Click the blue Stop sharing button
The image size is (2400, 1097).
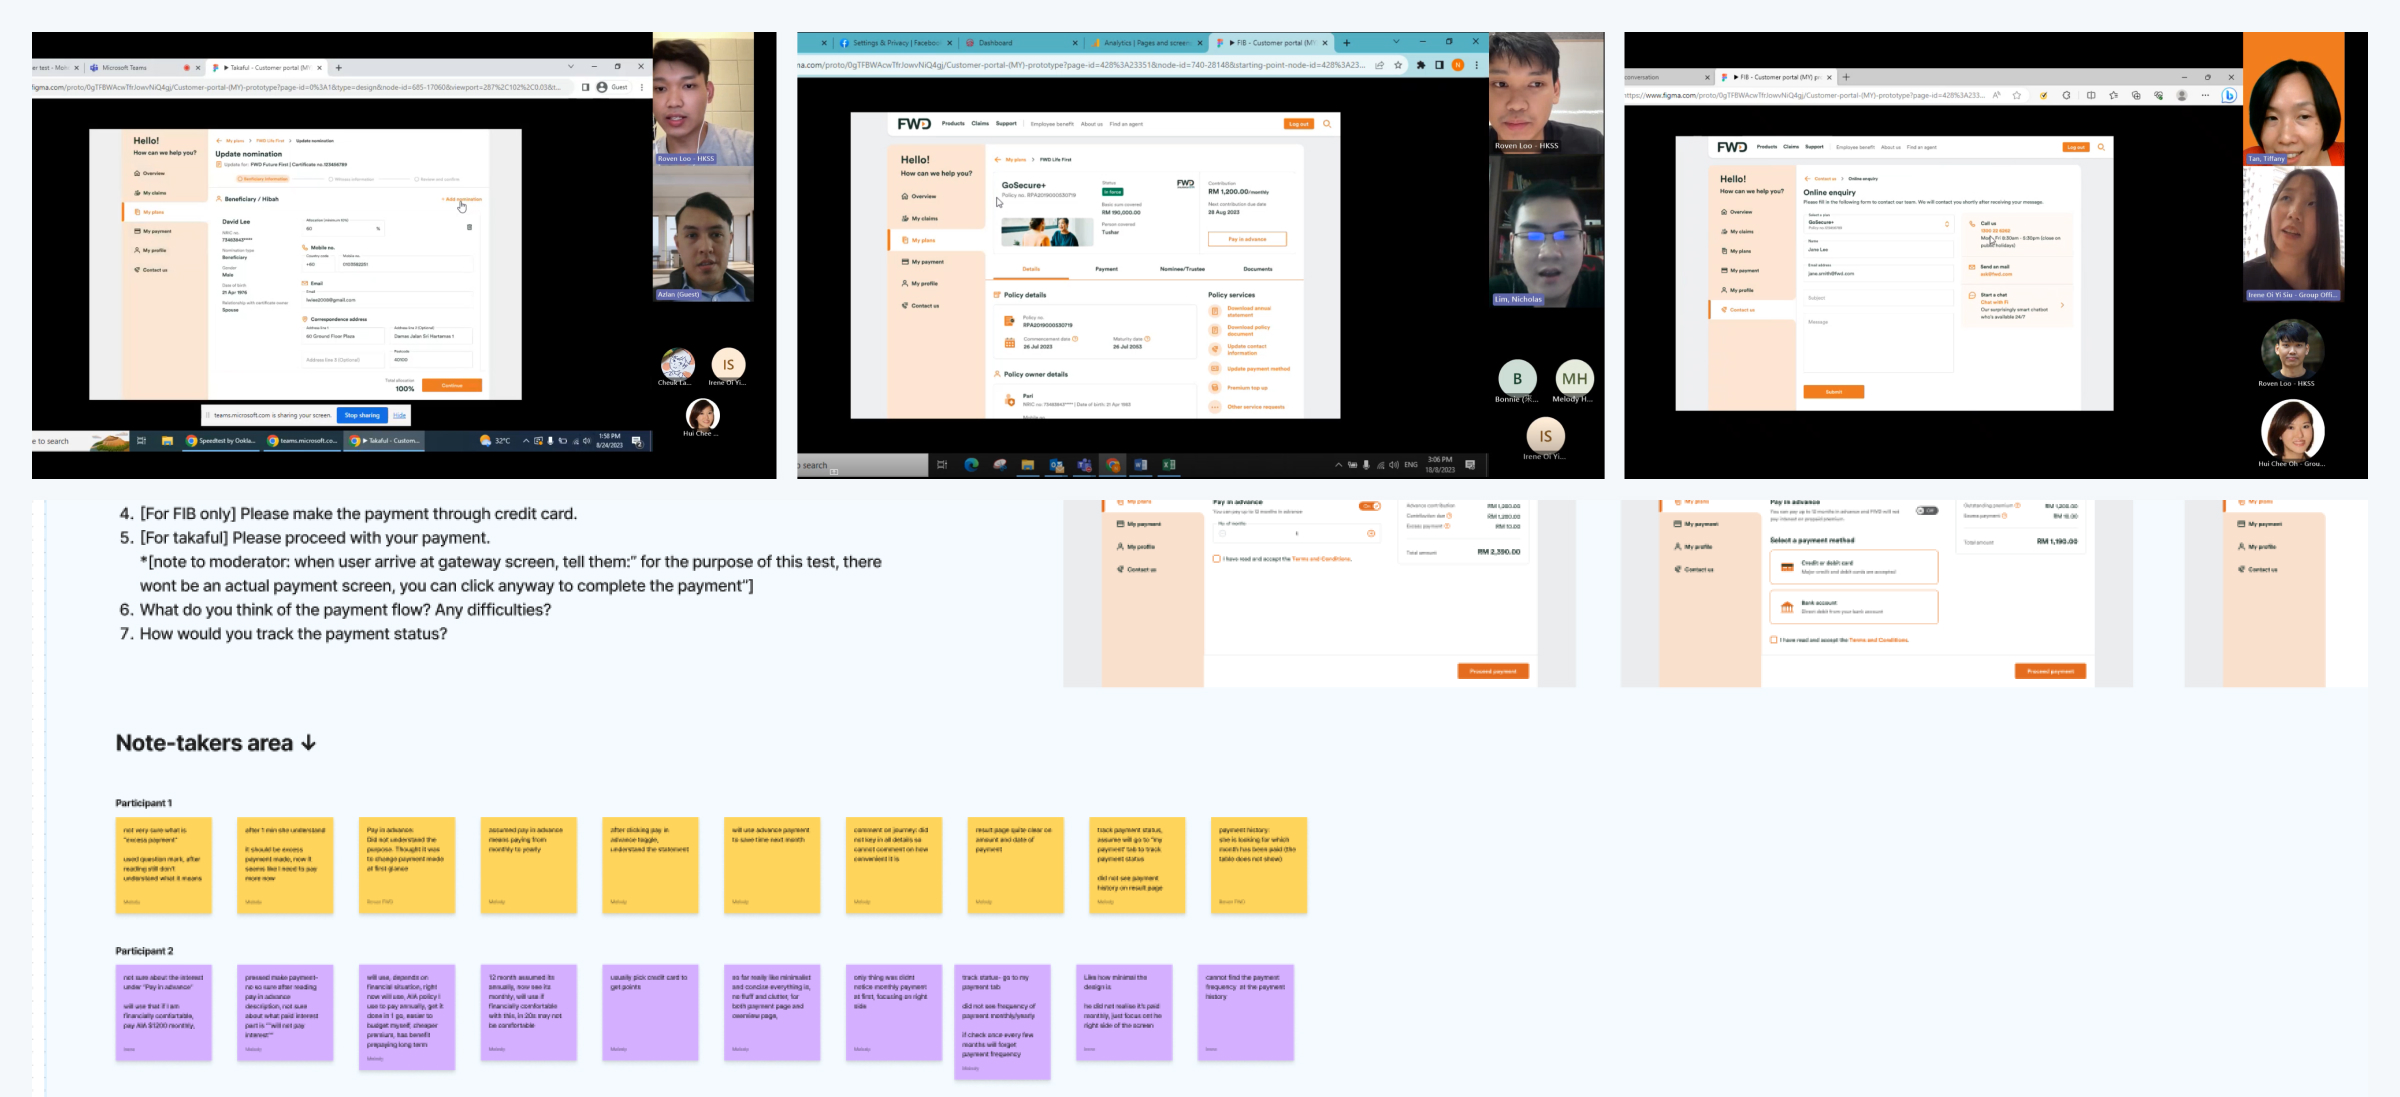[362, 415]
